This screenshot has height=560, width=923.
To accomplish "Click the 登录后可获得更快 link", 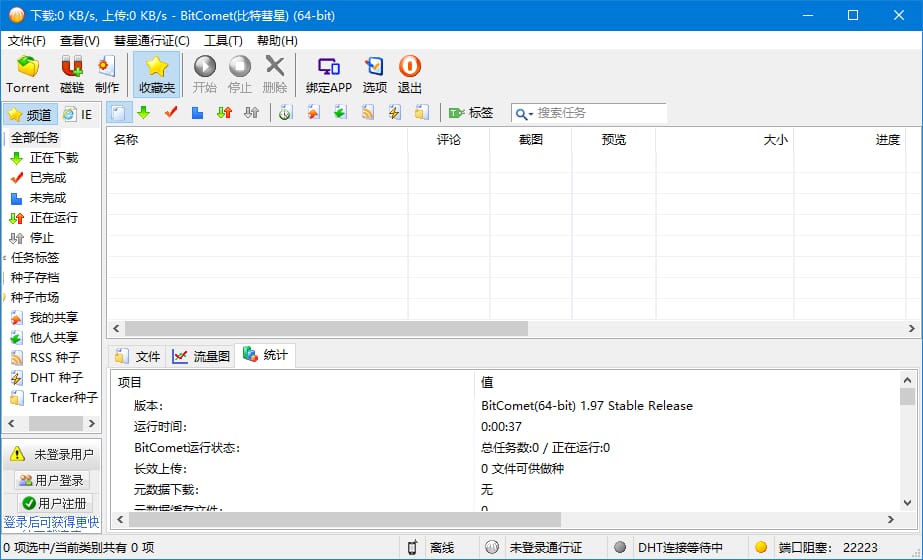I will coord(51,522).
